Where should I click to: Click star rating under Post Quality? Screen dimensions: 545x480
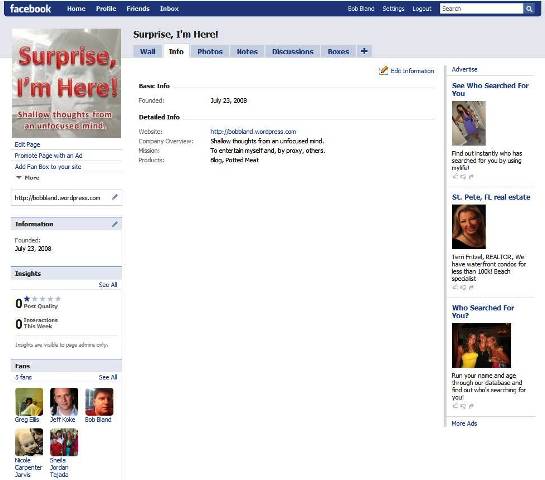pos(42,299)
